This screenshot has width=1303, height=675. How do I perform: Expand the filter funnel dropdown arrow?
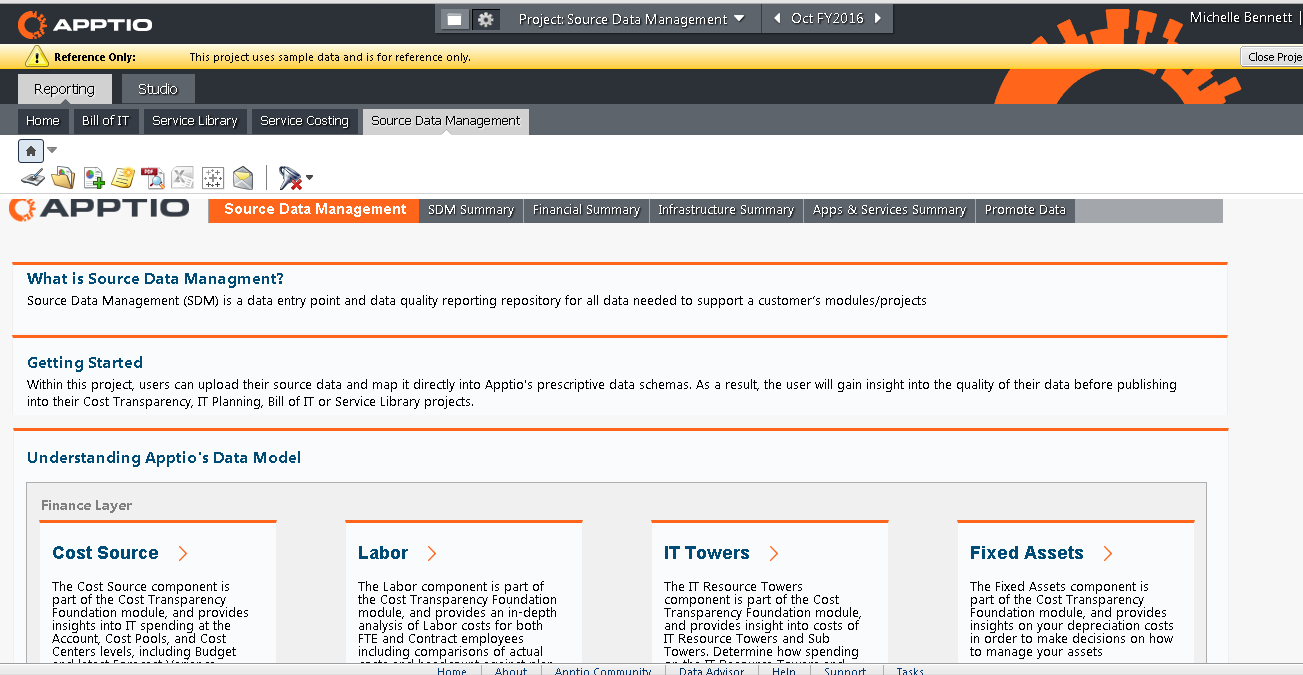tap(309, 178)
